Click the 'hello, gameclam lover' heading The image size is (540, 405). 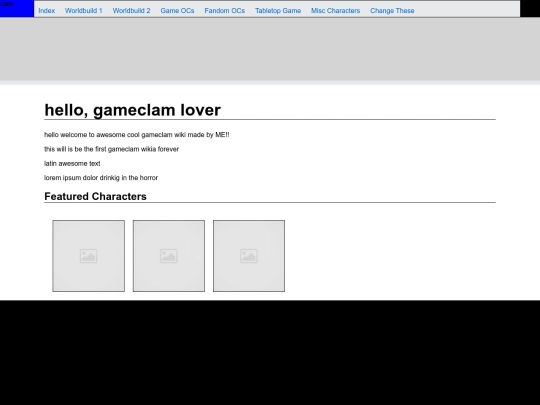133,110
